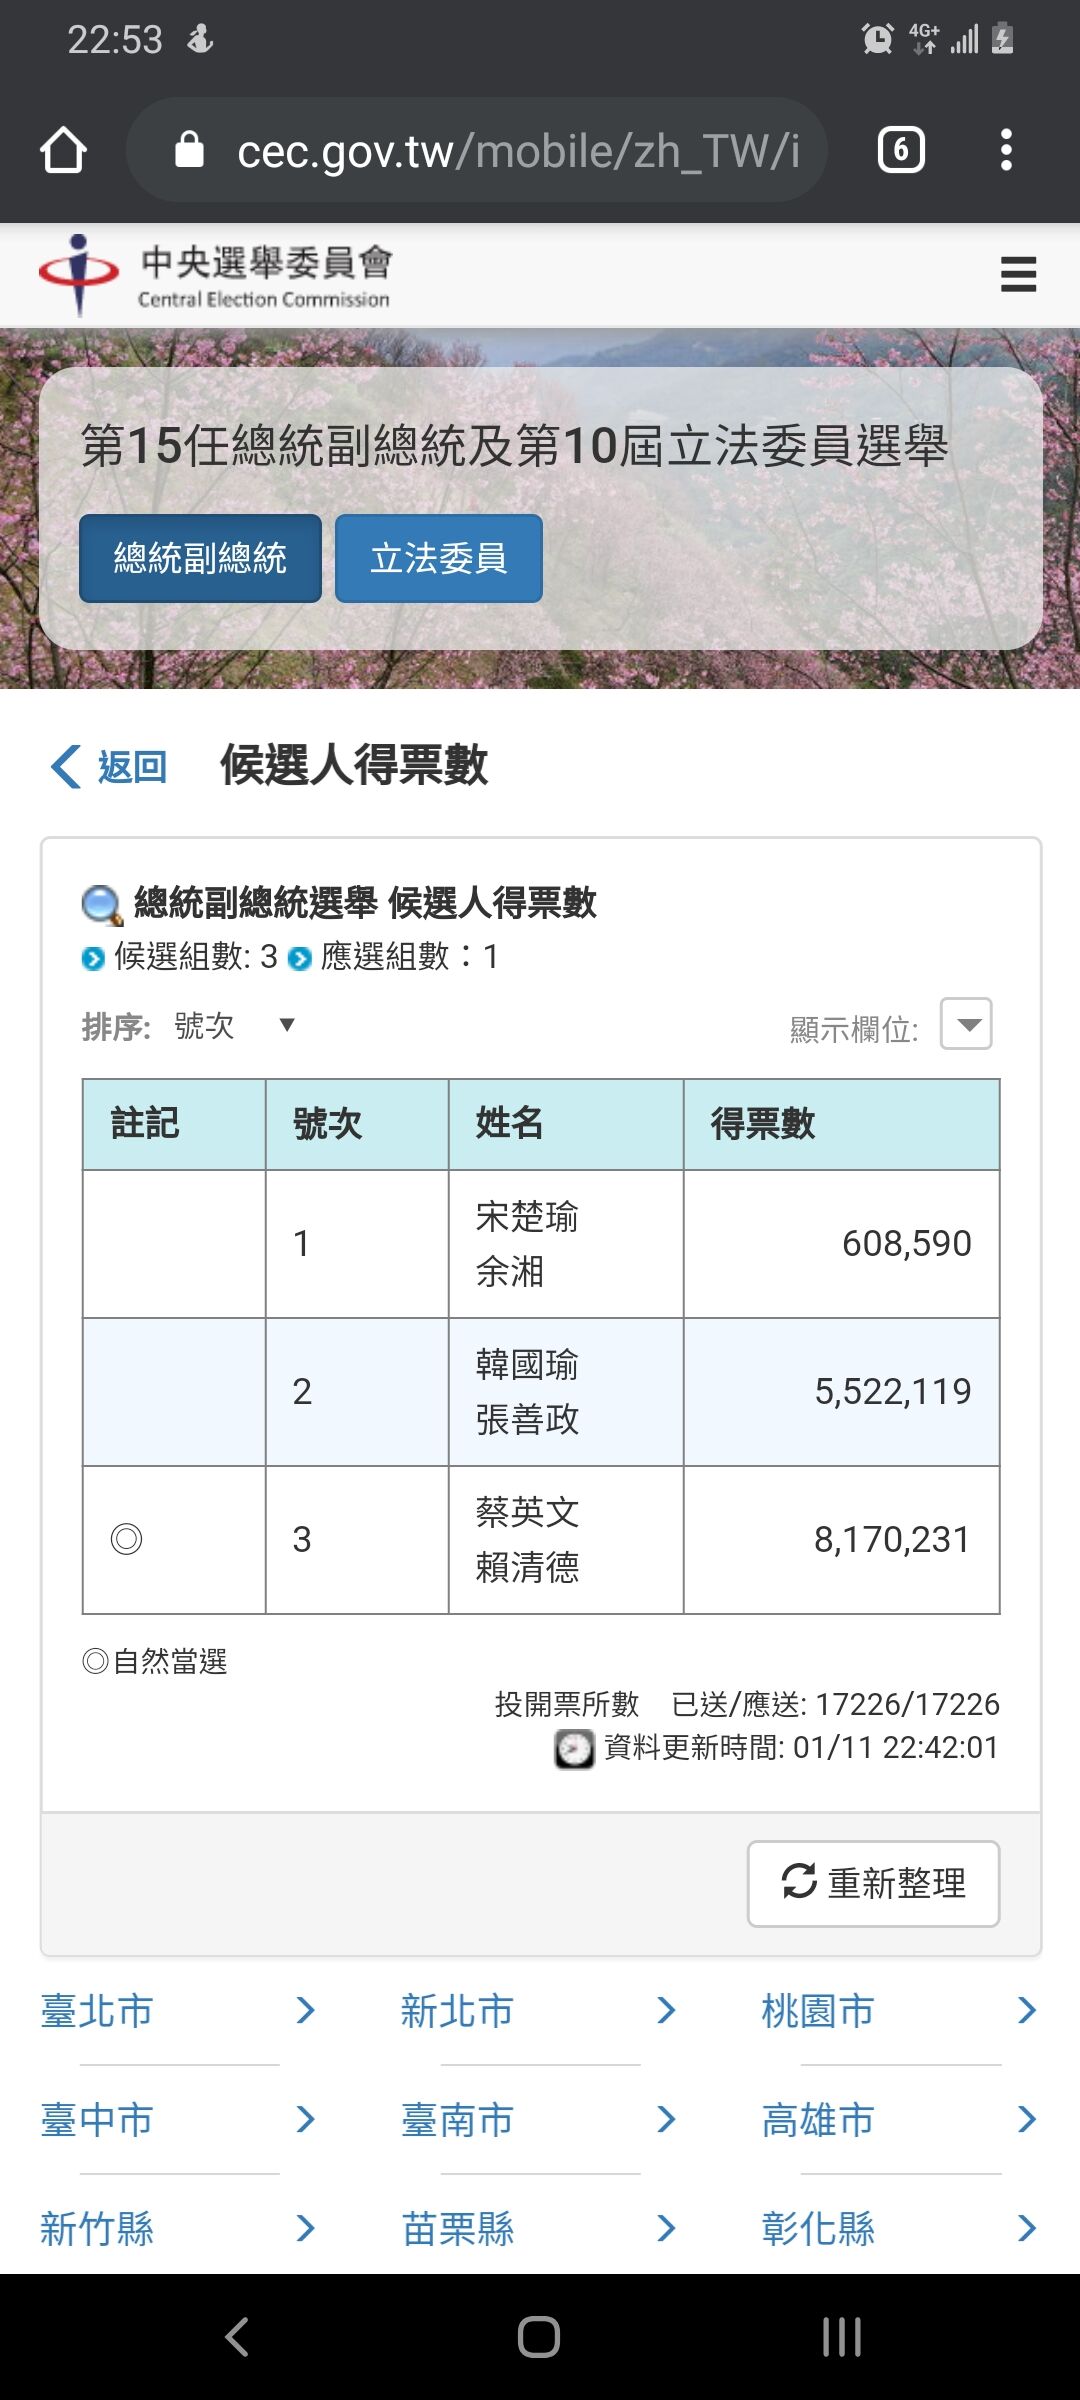Switch to the 總統副總統 tab
1080x2400 pixels.
(200, 558)
